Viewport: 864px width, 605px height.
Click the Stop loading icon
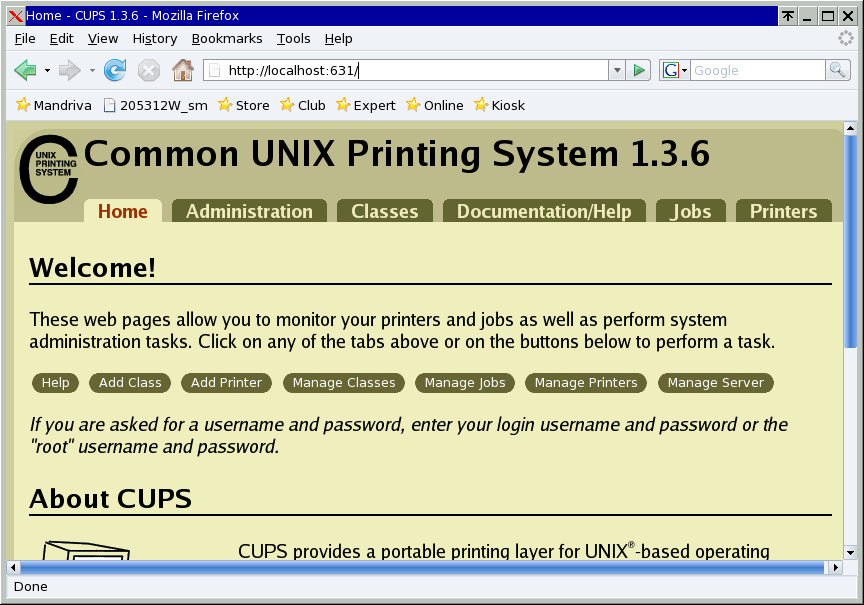(x=148, y=70)
